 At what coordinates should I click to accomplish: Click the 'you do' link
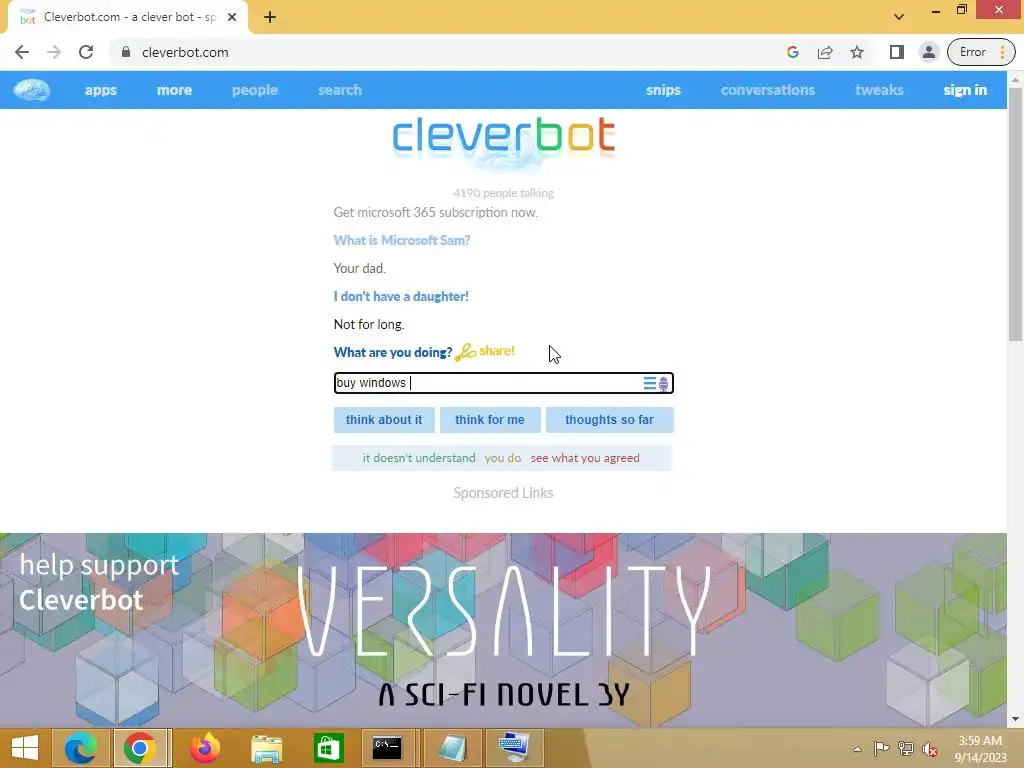click(503, 458)
